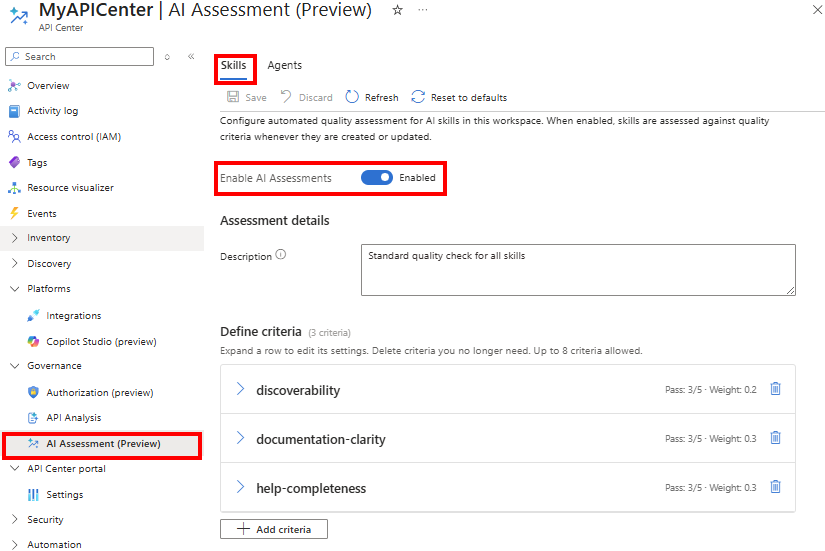Expand the help-completeness criteria row
Image resolution: width=825 pixels, height=551 pixels.
click(240, 487)
